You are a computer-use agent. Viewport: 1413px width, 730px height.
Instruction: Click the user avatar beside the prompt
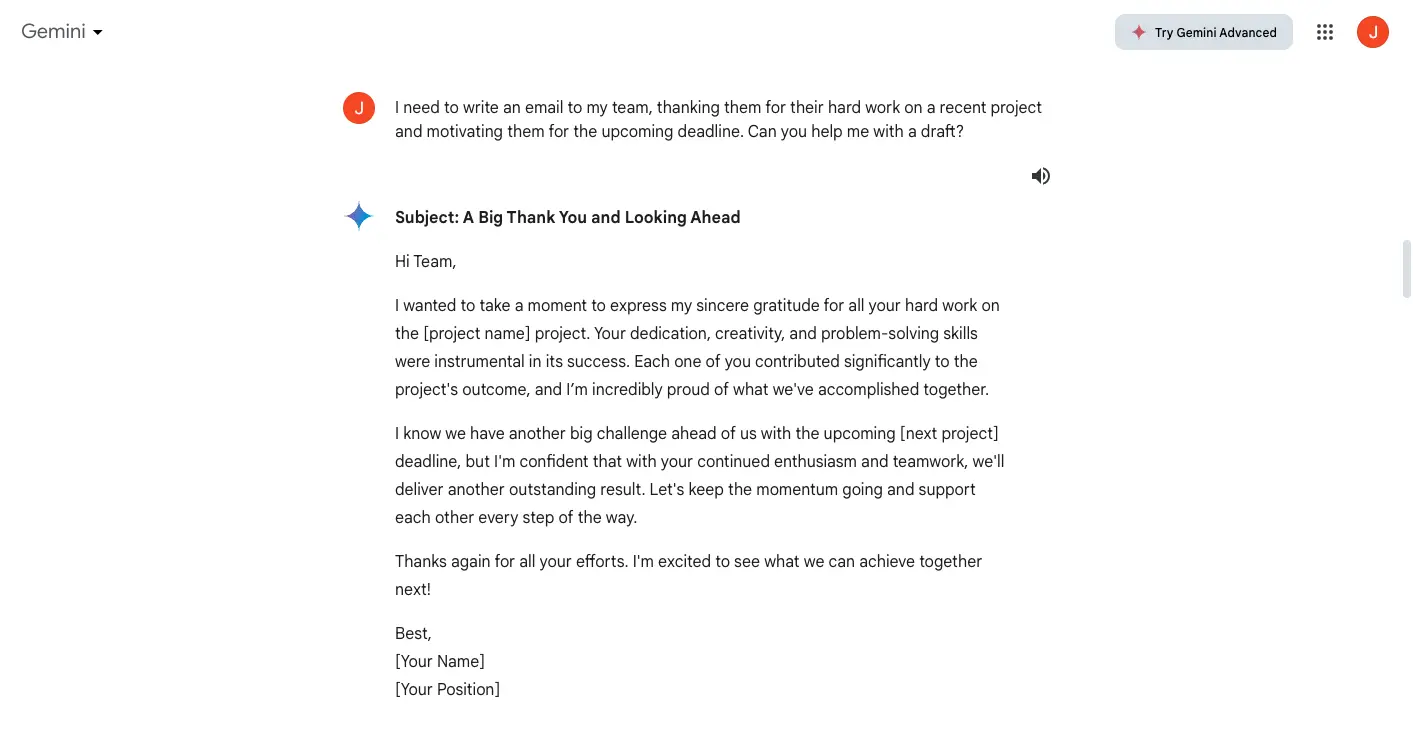click(359, 108)
